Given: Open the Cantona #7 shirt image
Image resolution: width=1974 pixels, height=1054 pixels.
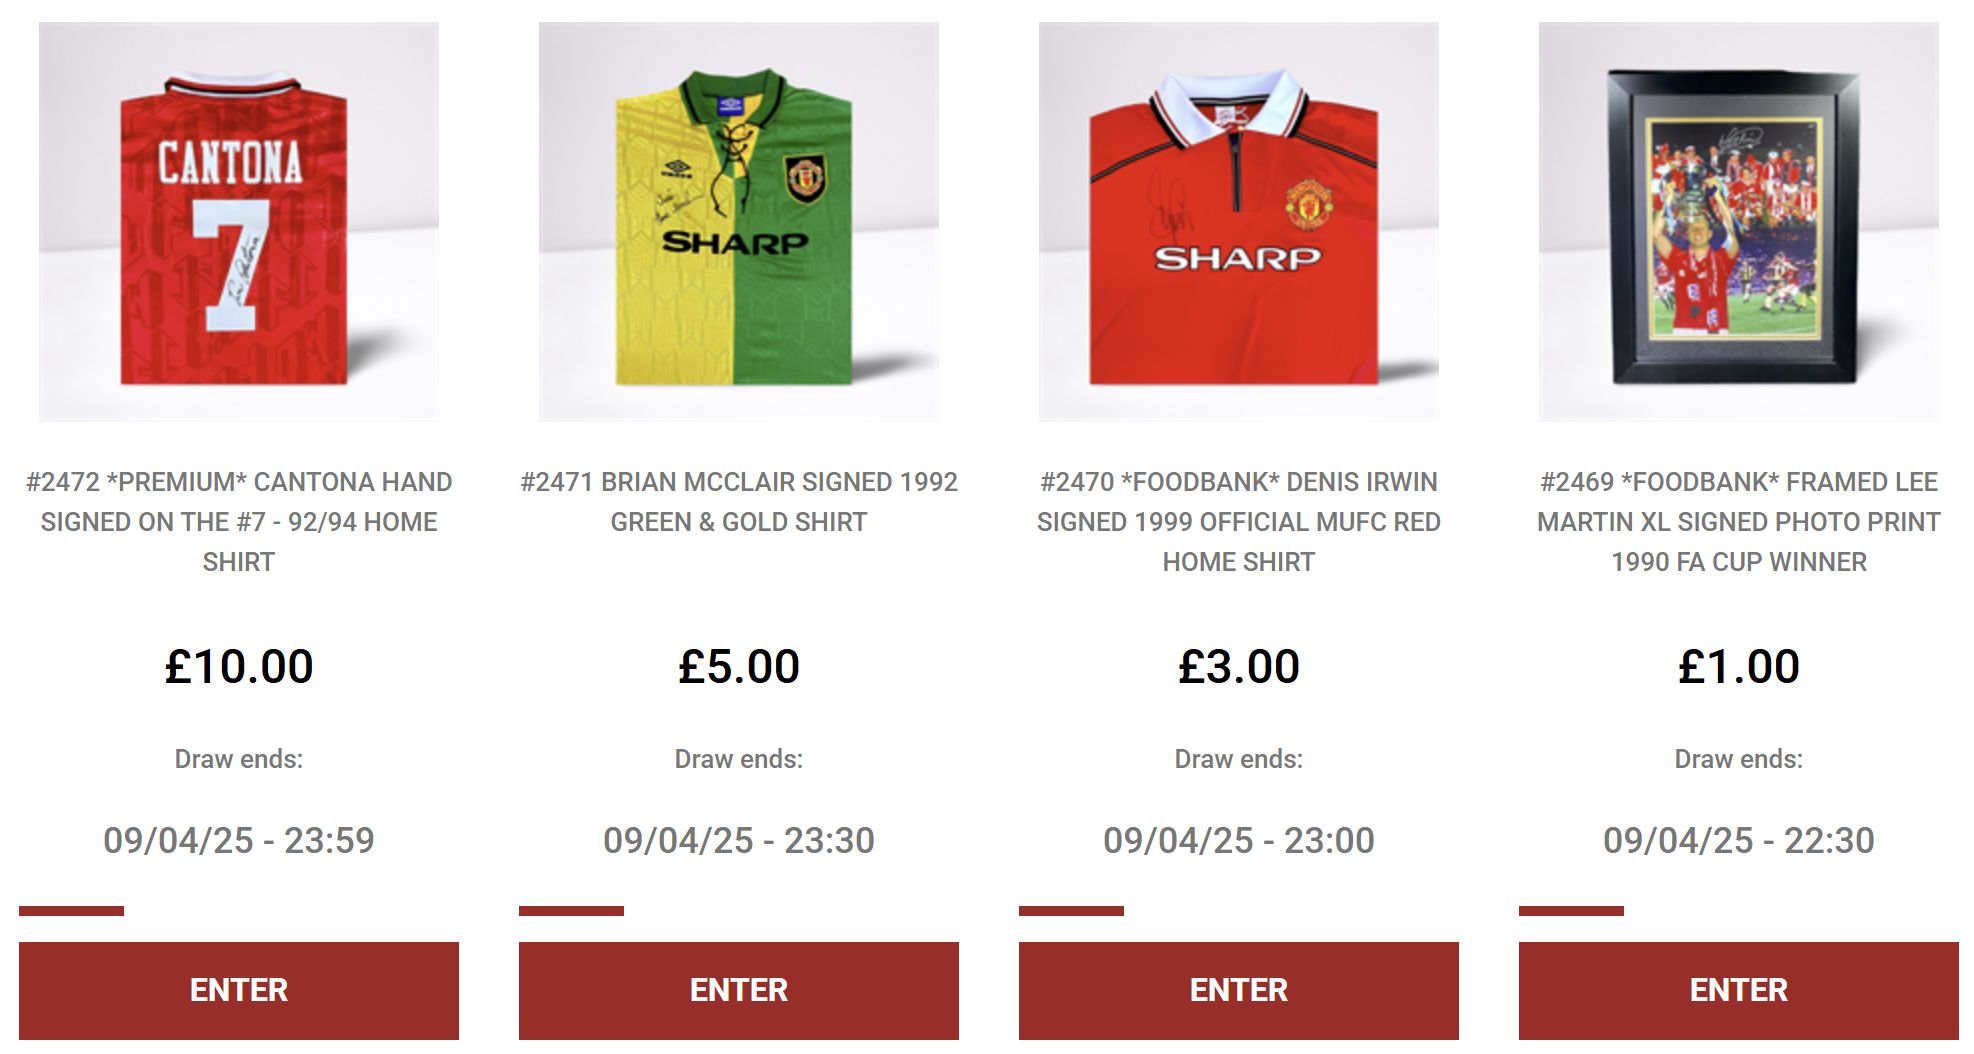Looking at the screenshot, I should [x=239, y=221].
